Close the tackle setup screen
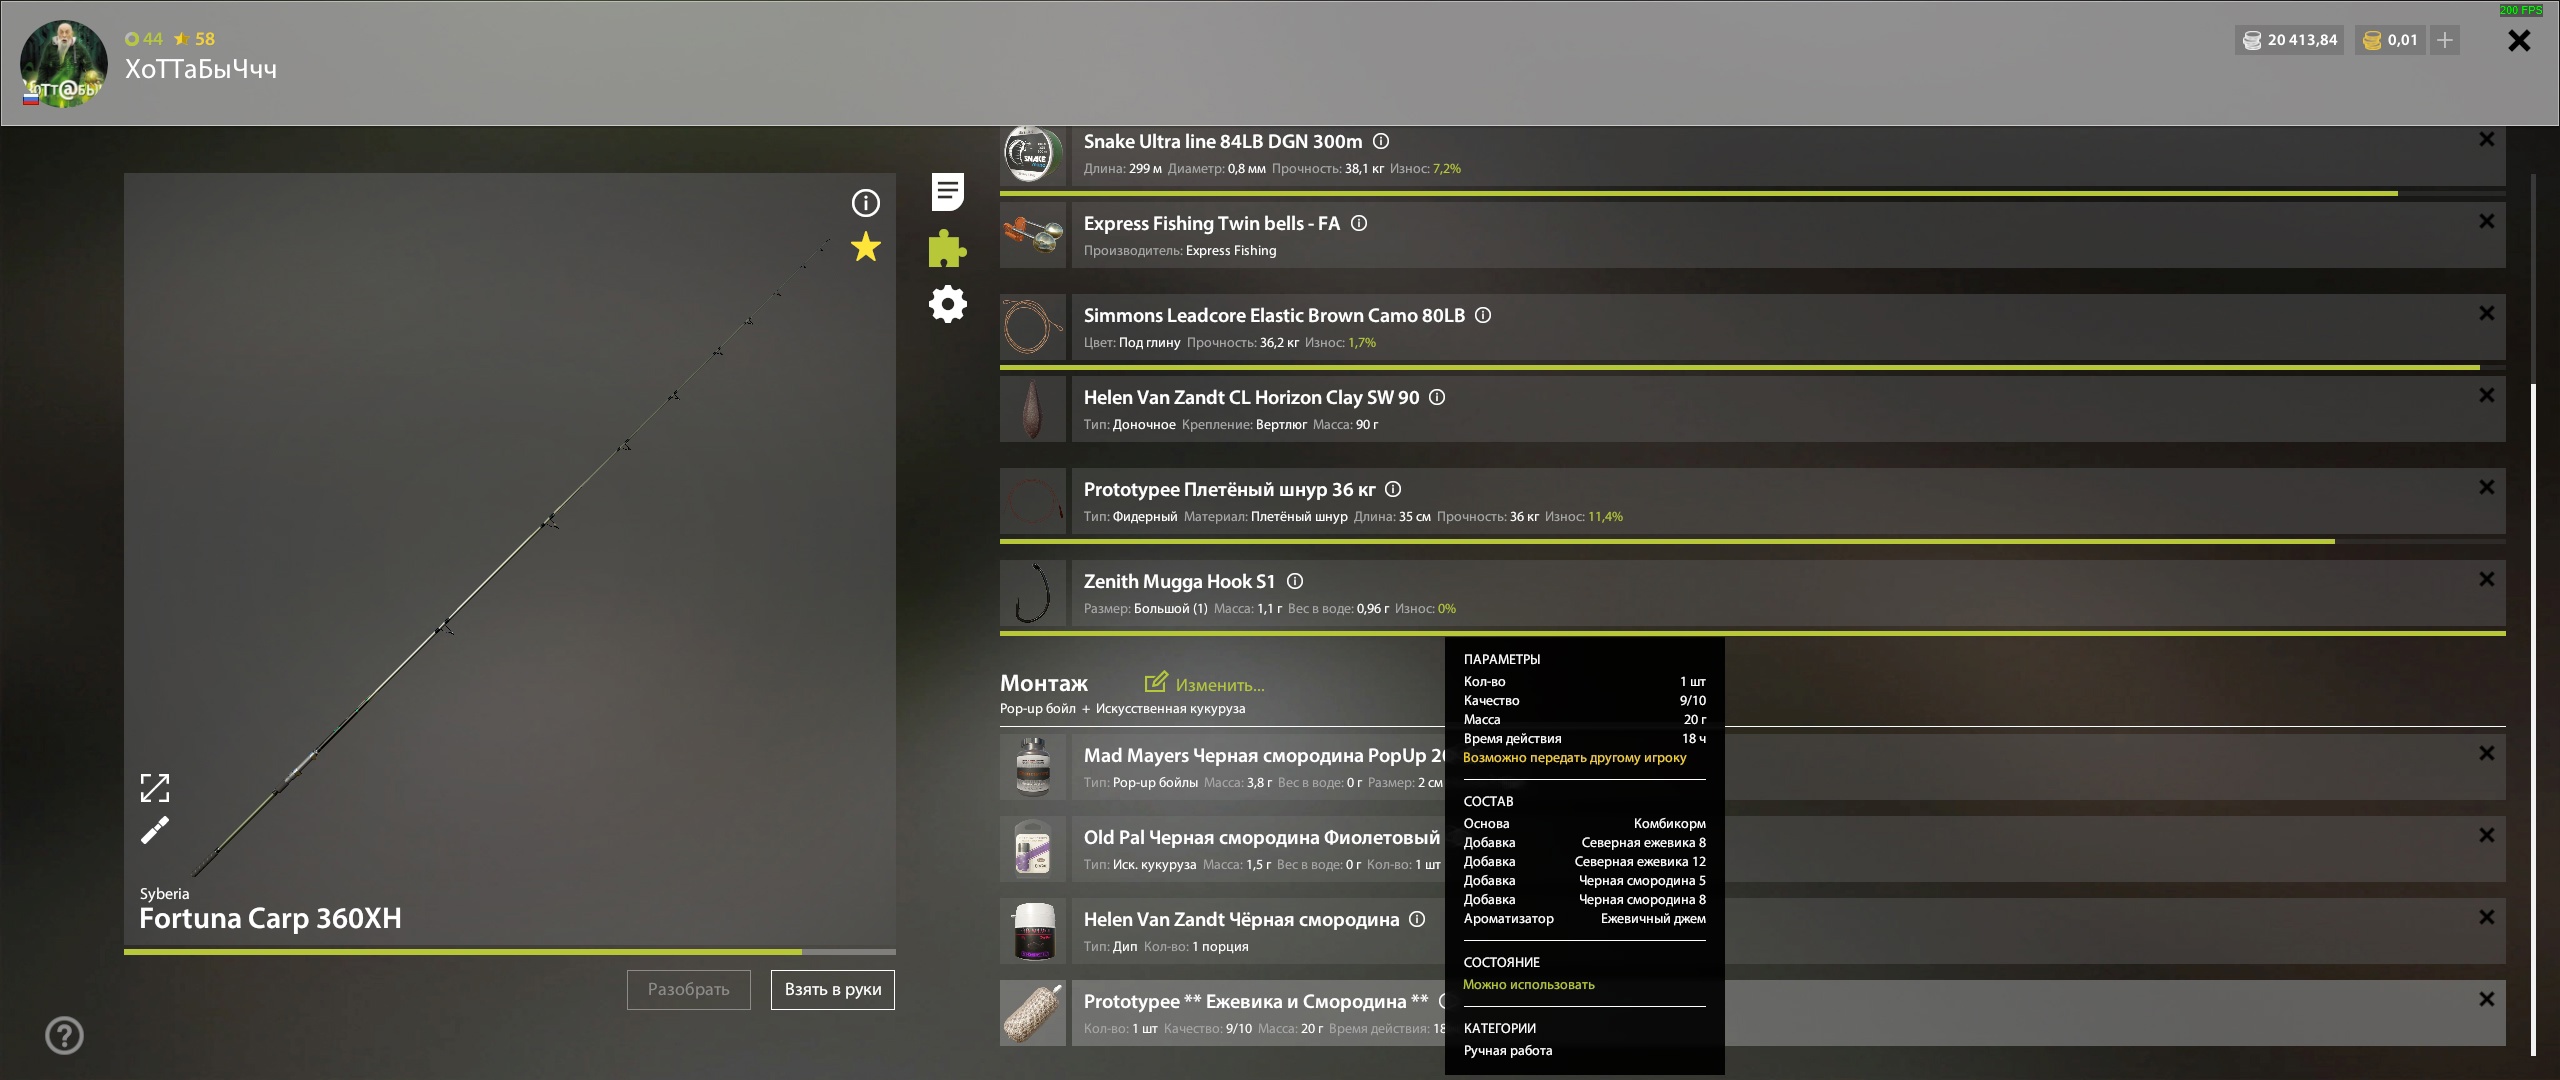Screen dimensions: 2560x1080 pyautogui.click(x=2519, y=40)
